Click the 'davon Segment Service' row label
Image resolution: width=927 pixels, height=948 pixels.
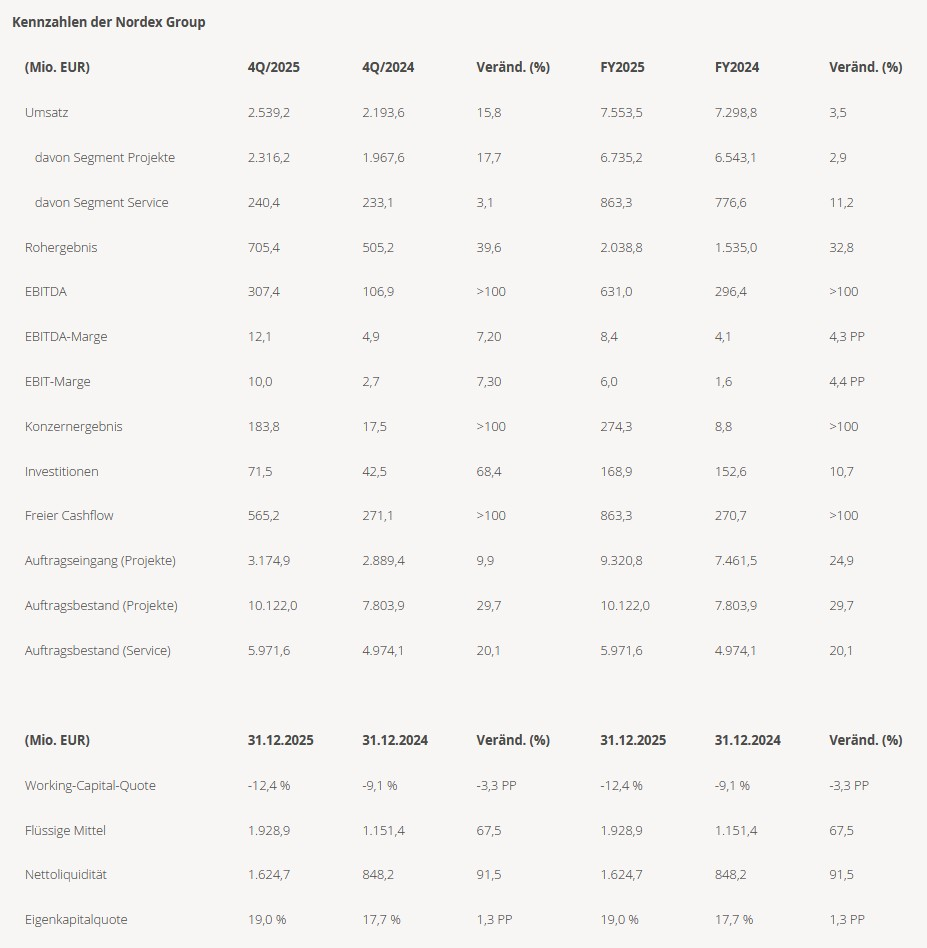pyautogui.click(x=101, y=203)
